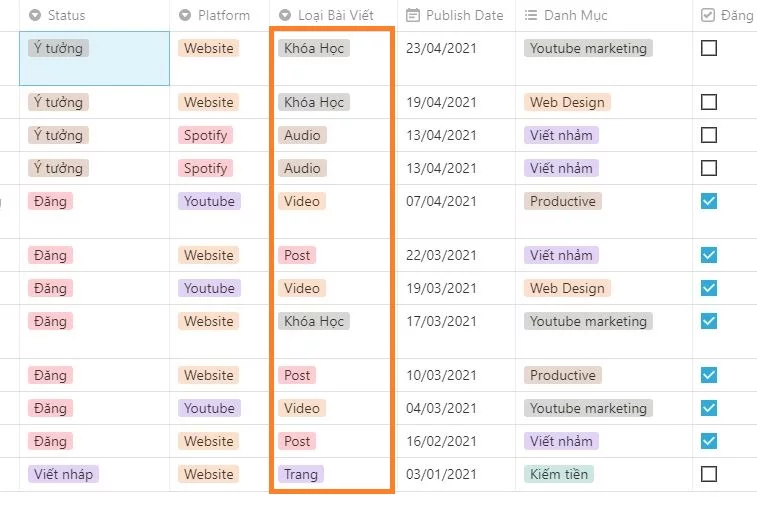Viewport: 757px width, 509px height.
Task: Open the Status column header menu
Action: click(x=94, y=15)
